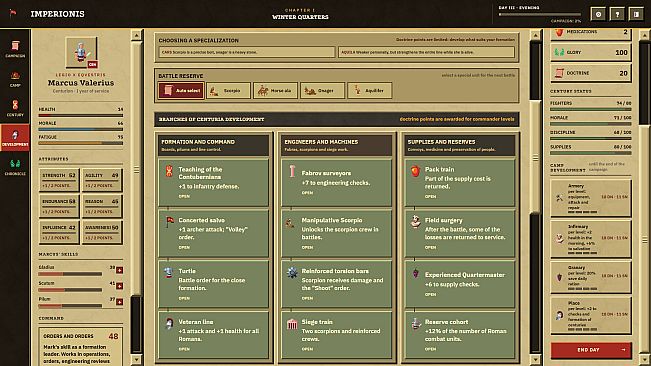Screen dimensions: 651x366
Task: Toggle the panel layout icon in header
Action: click(x=636, y=14)
